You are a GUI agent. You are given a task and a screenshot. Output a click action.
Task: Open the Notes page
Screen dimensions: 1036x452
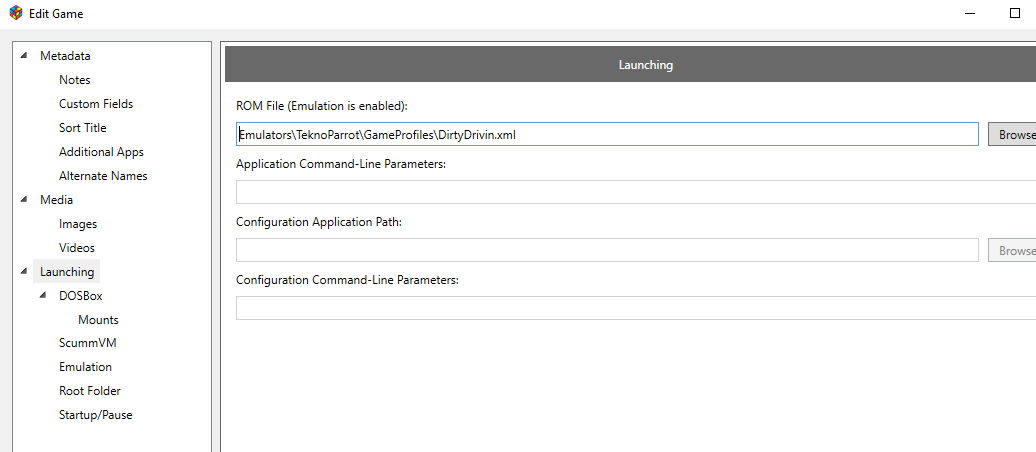pos(75,80)
